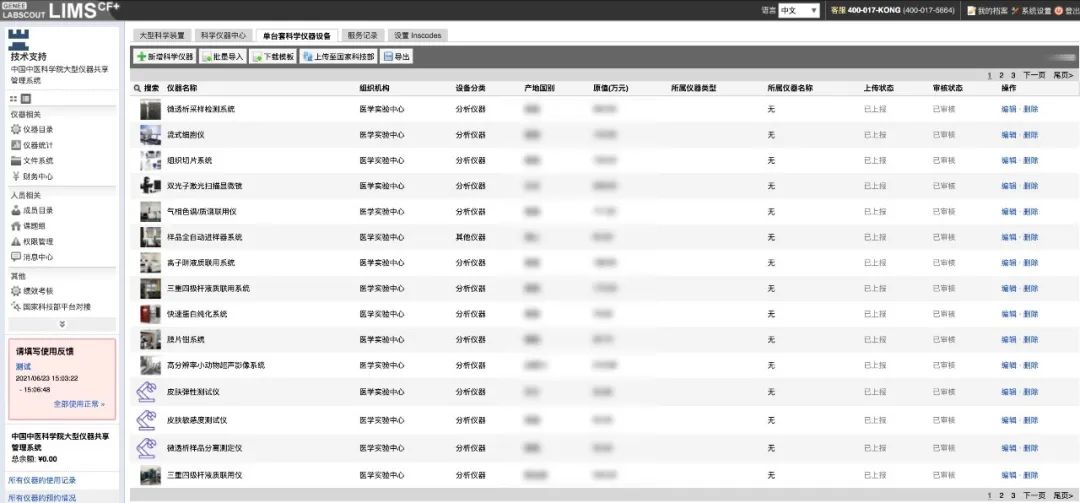Click the 登出 logout power icon
This screenshot has height=503, width=1080.
click(1059, 10)
